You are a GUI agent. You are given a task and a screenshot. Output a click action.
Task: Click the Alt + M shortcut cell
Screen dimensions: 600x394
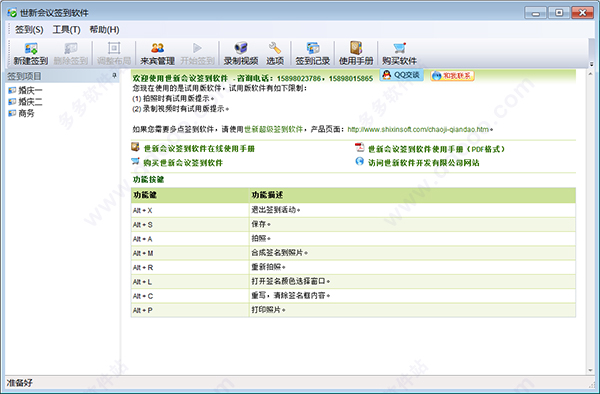(x=190, y=253)
